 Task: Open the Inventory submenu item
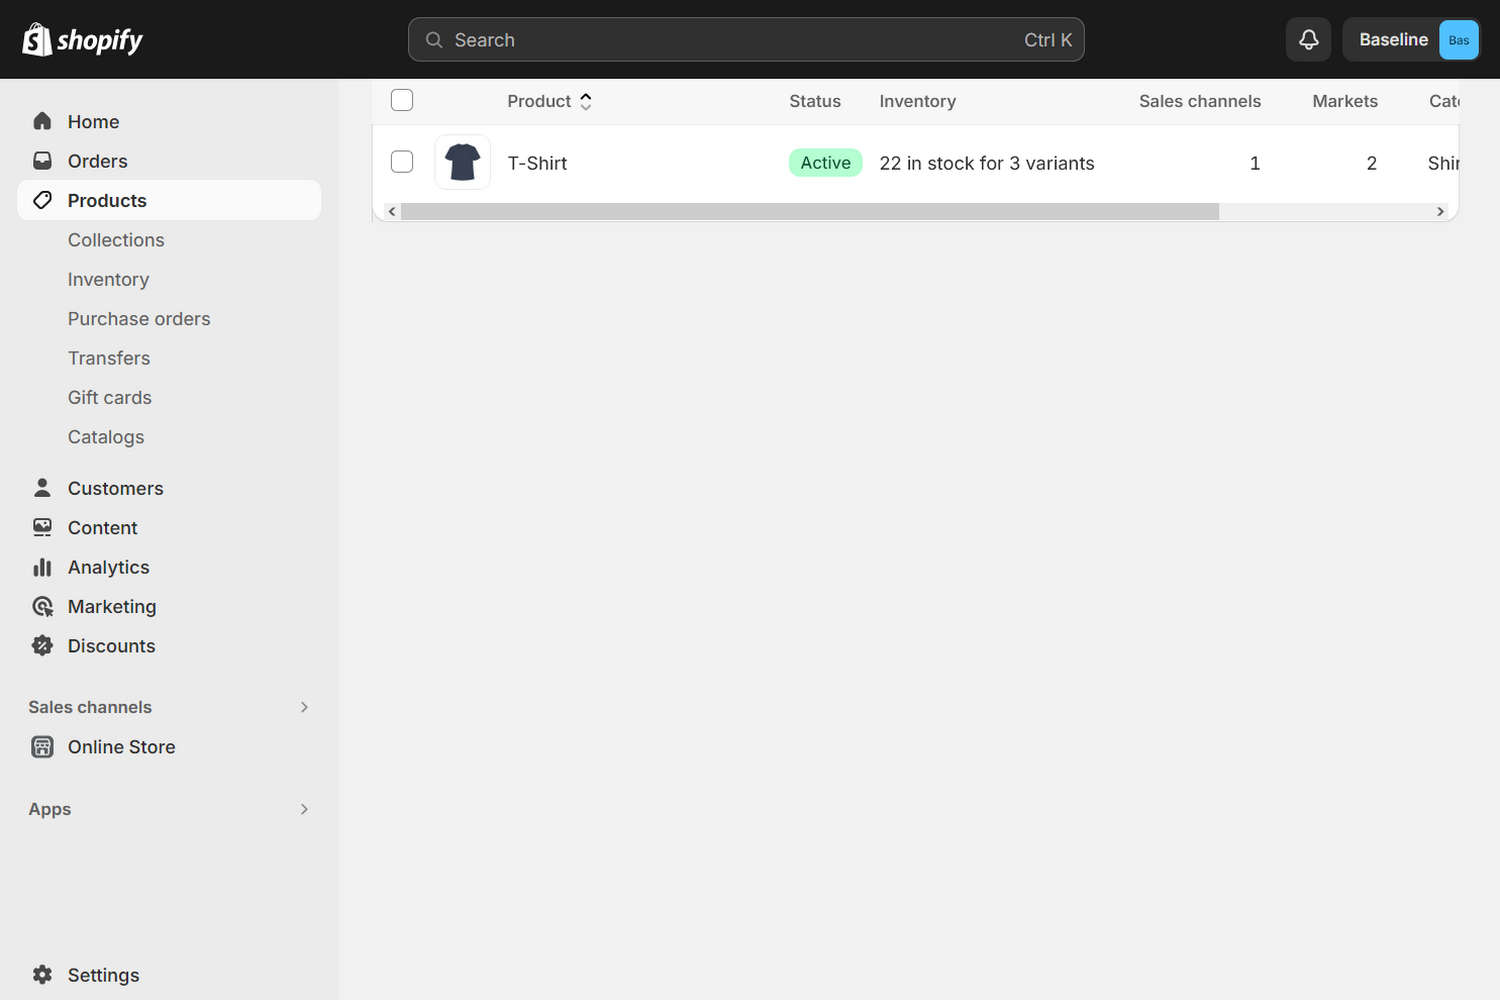tap(108, 279)
